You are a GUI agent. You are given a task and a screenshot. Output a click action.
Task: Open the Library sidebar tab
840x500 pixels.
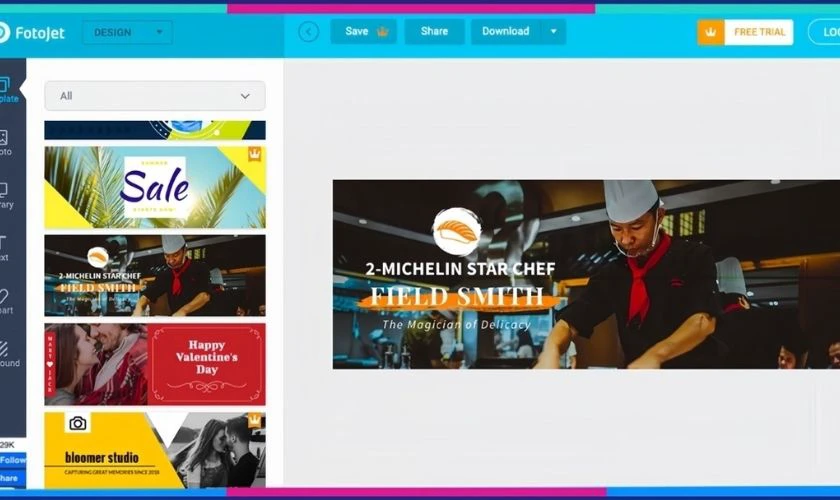pyautogui.click(x=5, y=196)
